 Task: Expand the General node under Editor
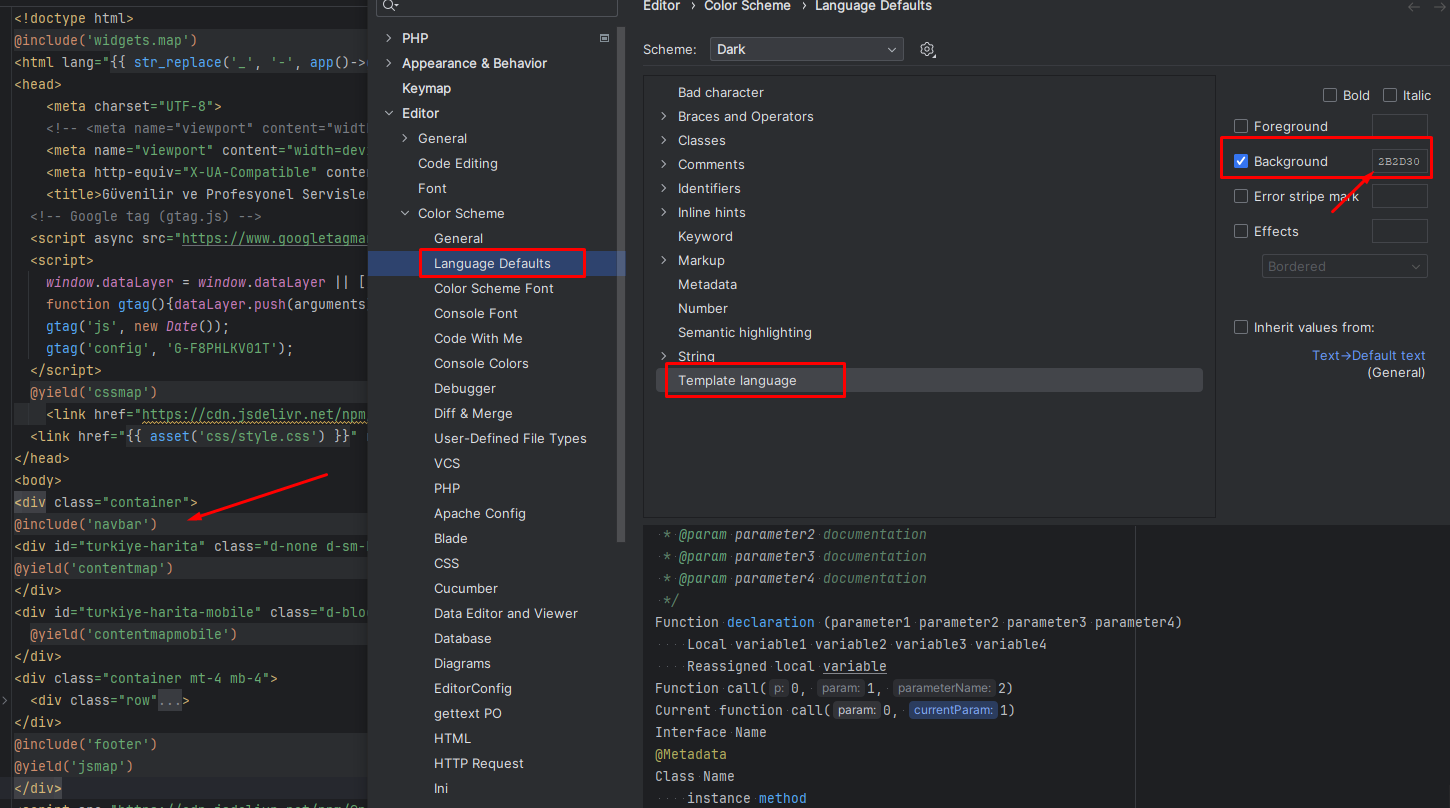coord(405,138)
